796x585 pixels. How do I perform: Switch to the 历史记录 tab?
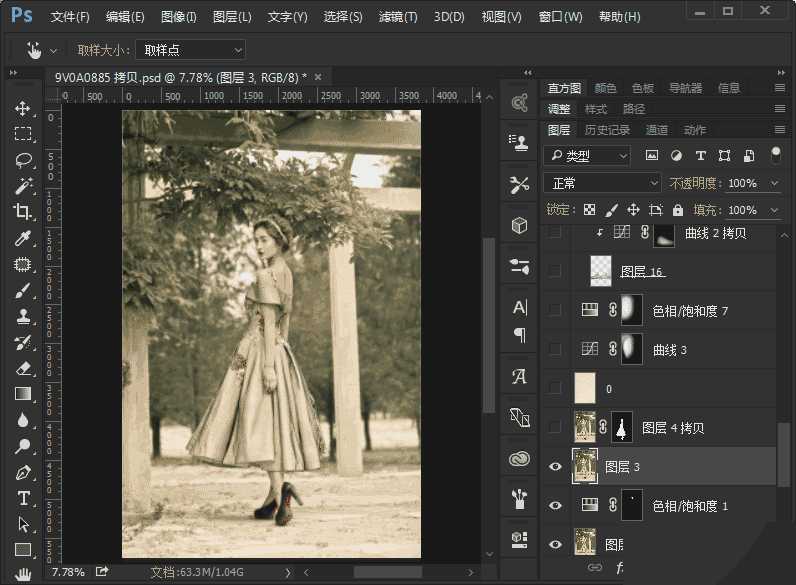pos(607,130)
